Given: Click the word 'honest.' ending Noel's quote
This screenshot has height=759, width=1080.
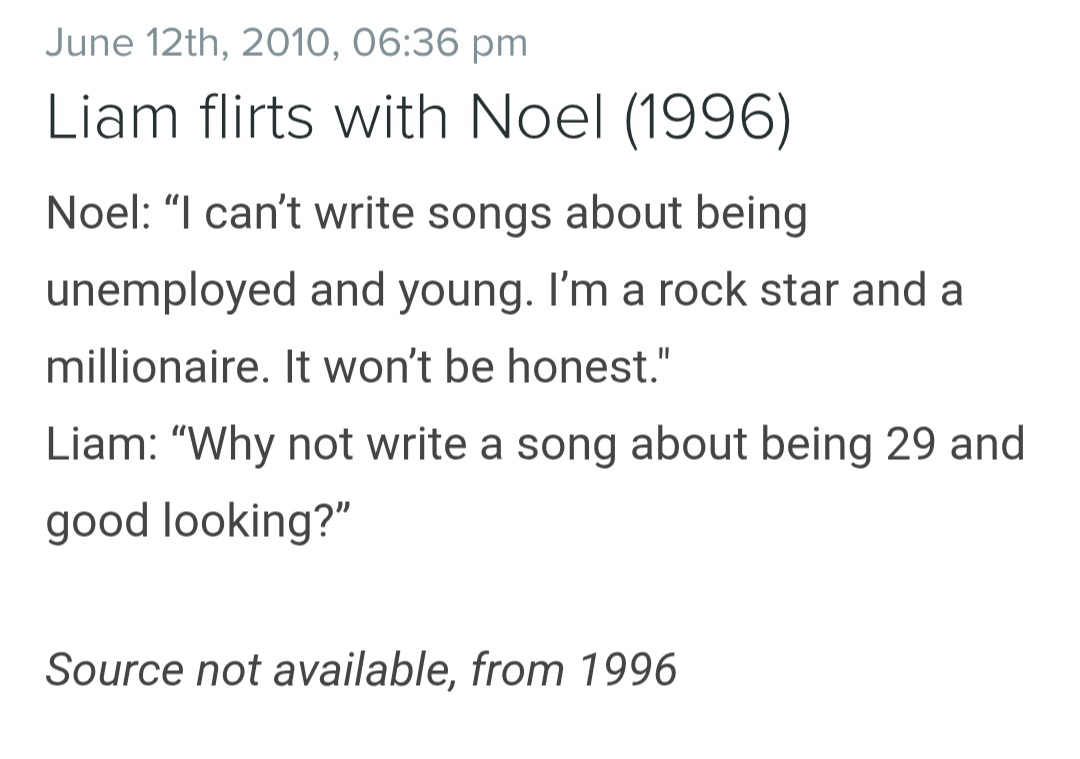Looking at the screenshot, I should coord(589,366).
